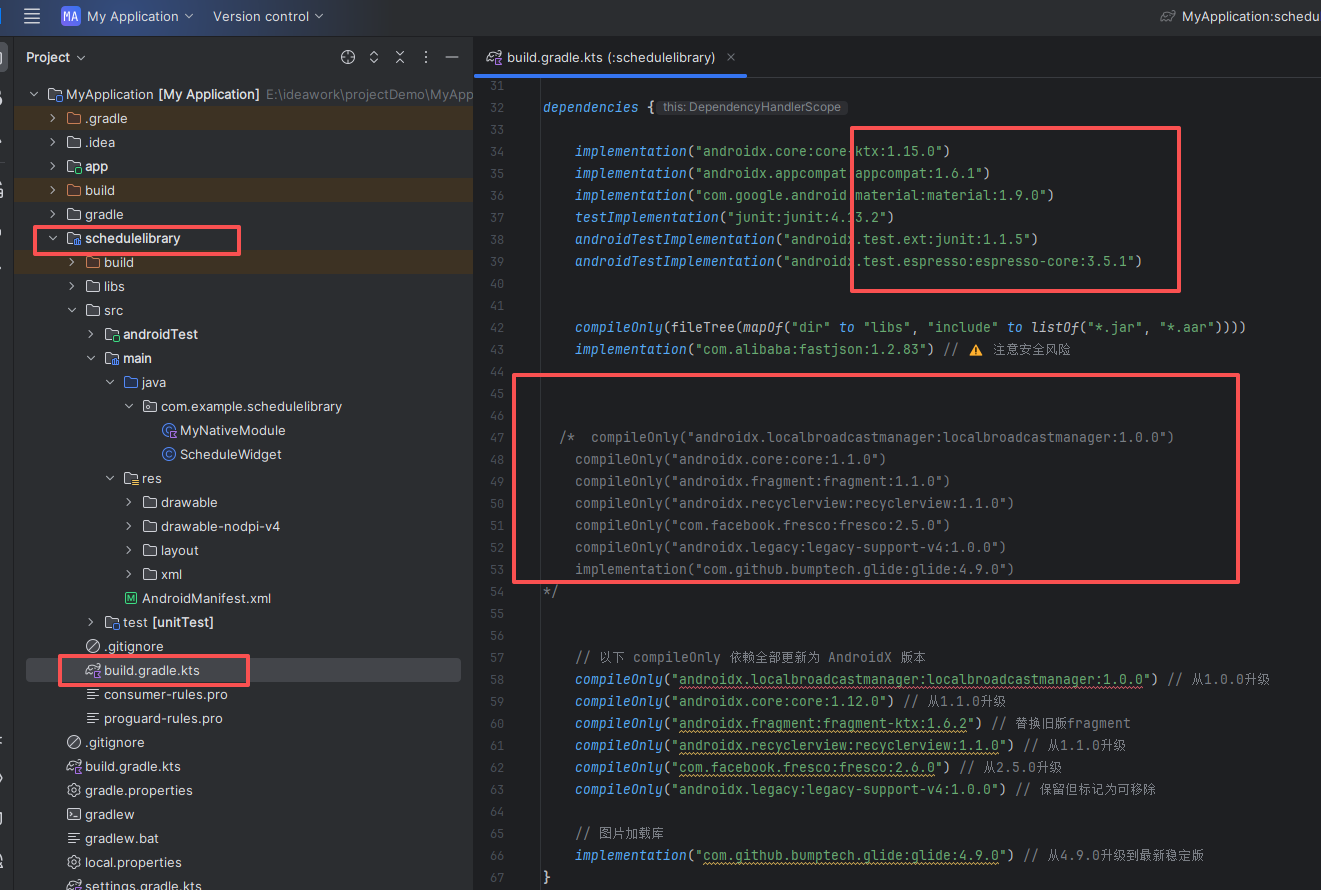
Task: Click the fresco:2.6.0 compileOnly line
Action: click(x=762, y=767)
